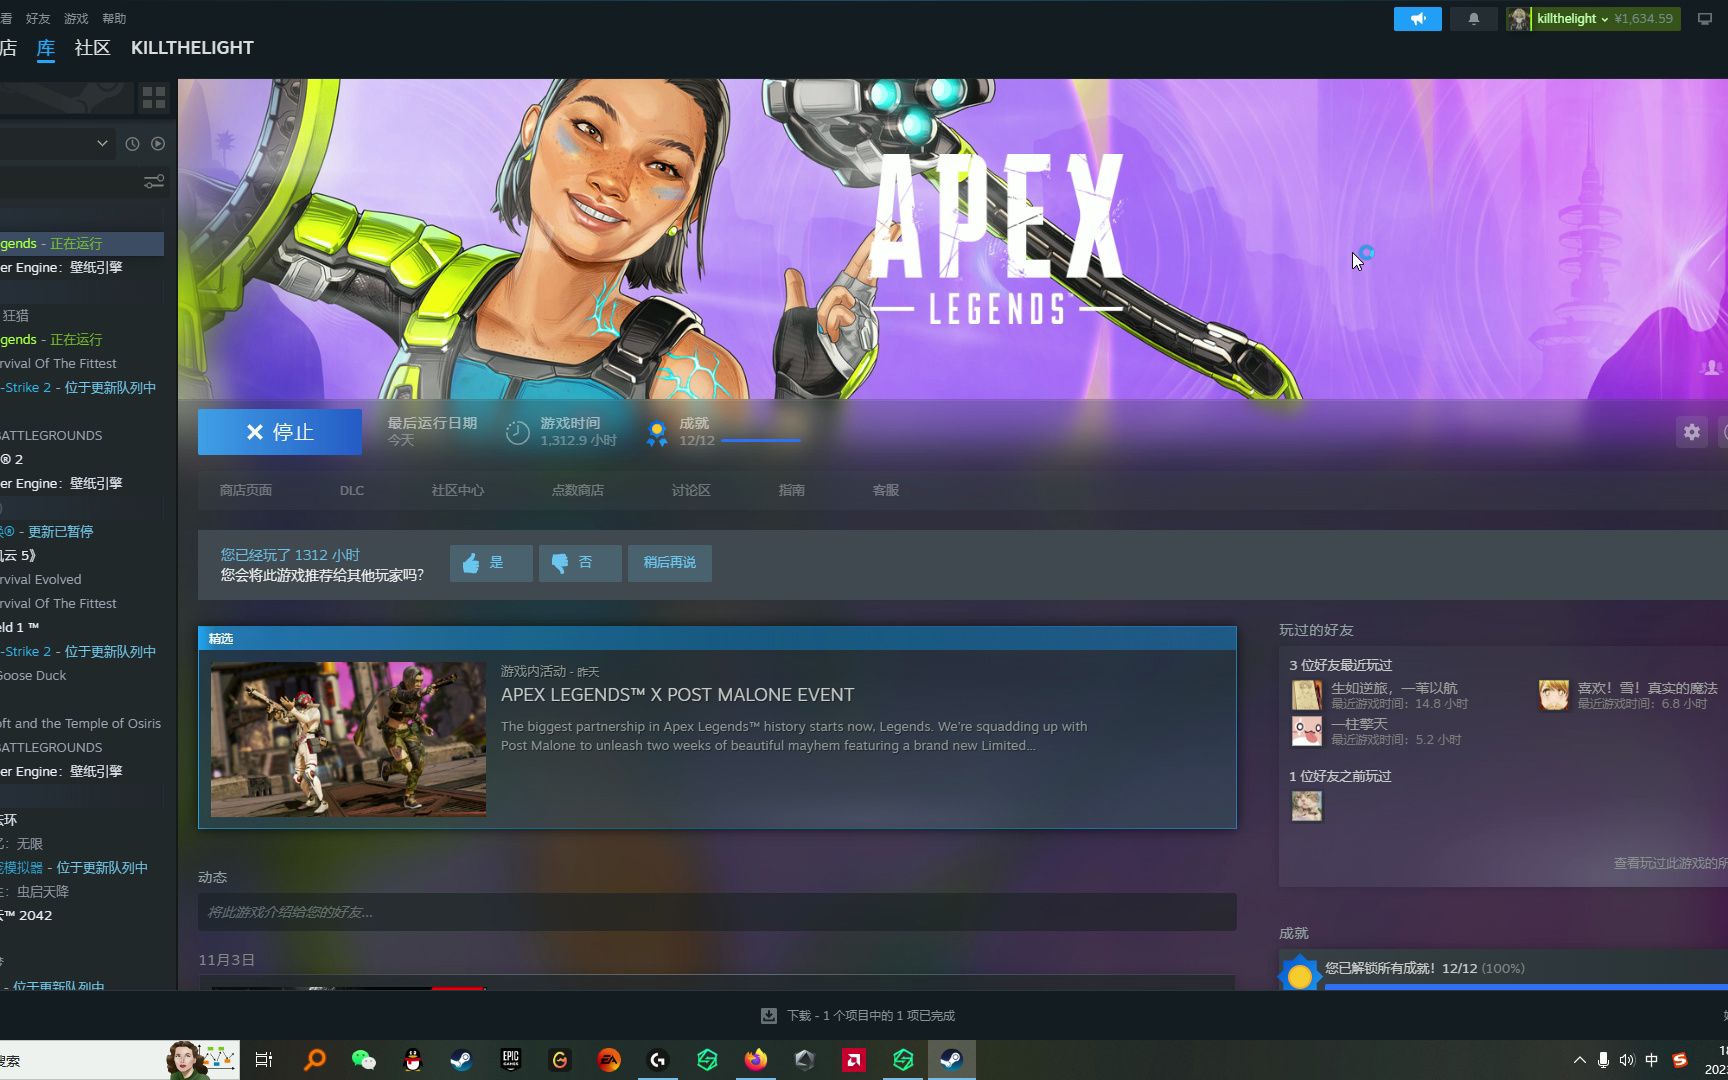1728x1080 pixels.
Task: Open the APEX LEGENDS X POST MALONE event
Action: click(x=677, y=694)
